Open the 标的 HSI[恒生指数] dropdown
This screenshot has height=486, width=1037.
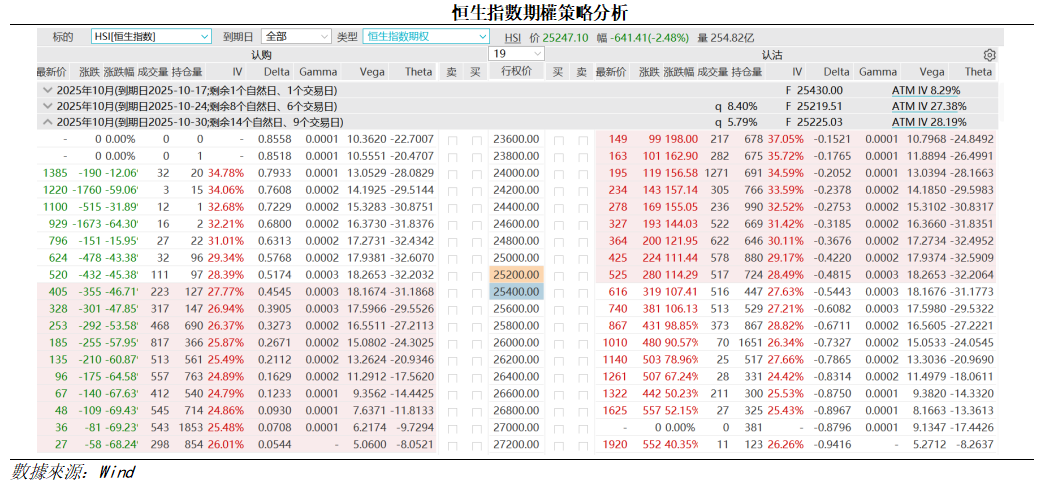tap(151, 36)
